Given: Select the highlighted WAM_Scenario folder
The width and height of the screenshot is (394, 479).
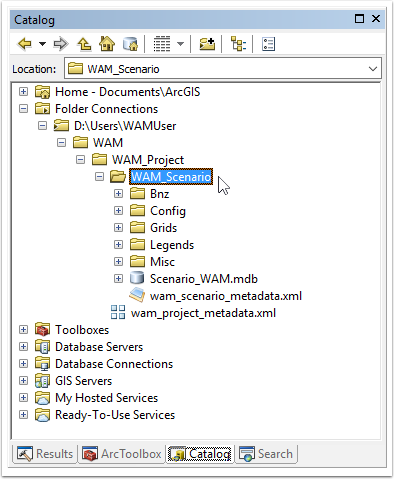Looking at the screenshot, I should click(x=171, y=177).
